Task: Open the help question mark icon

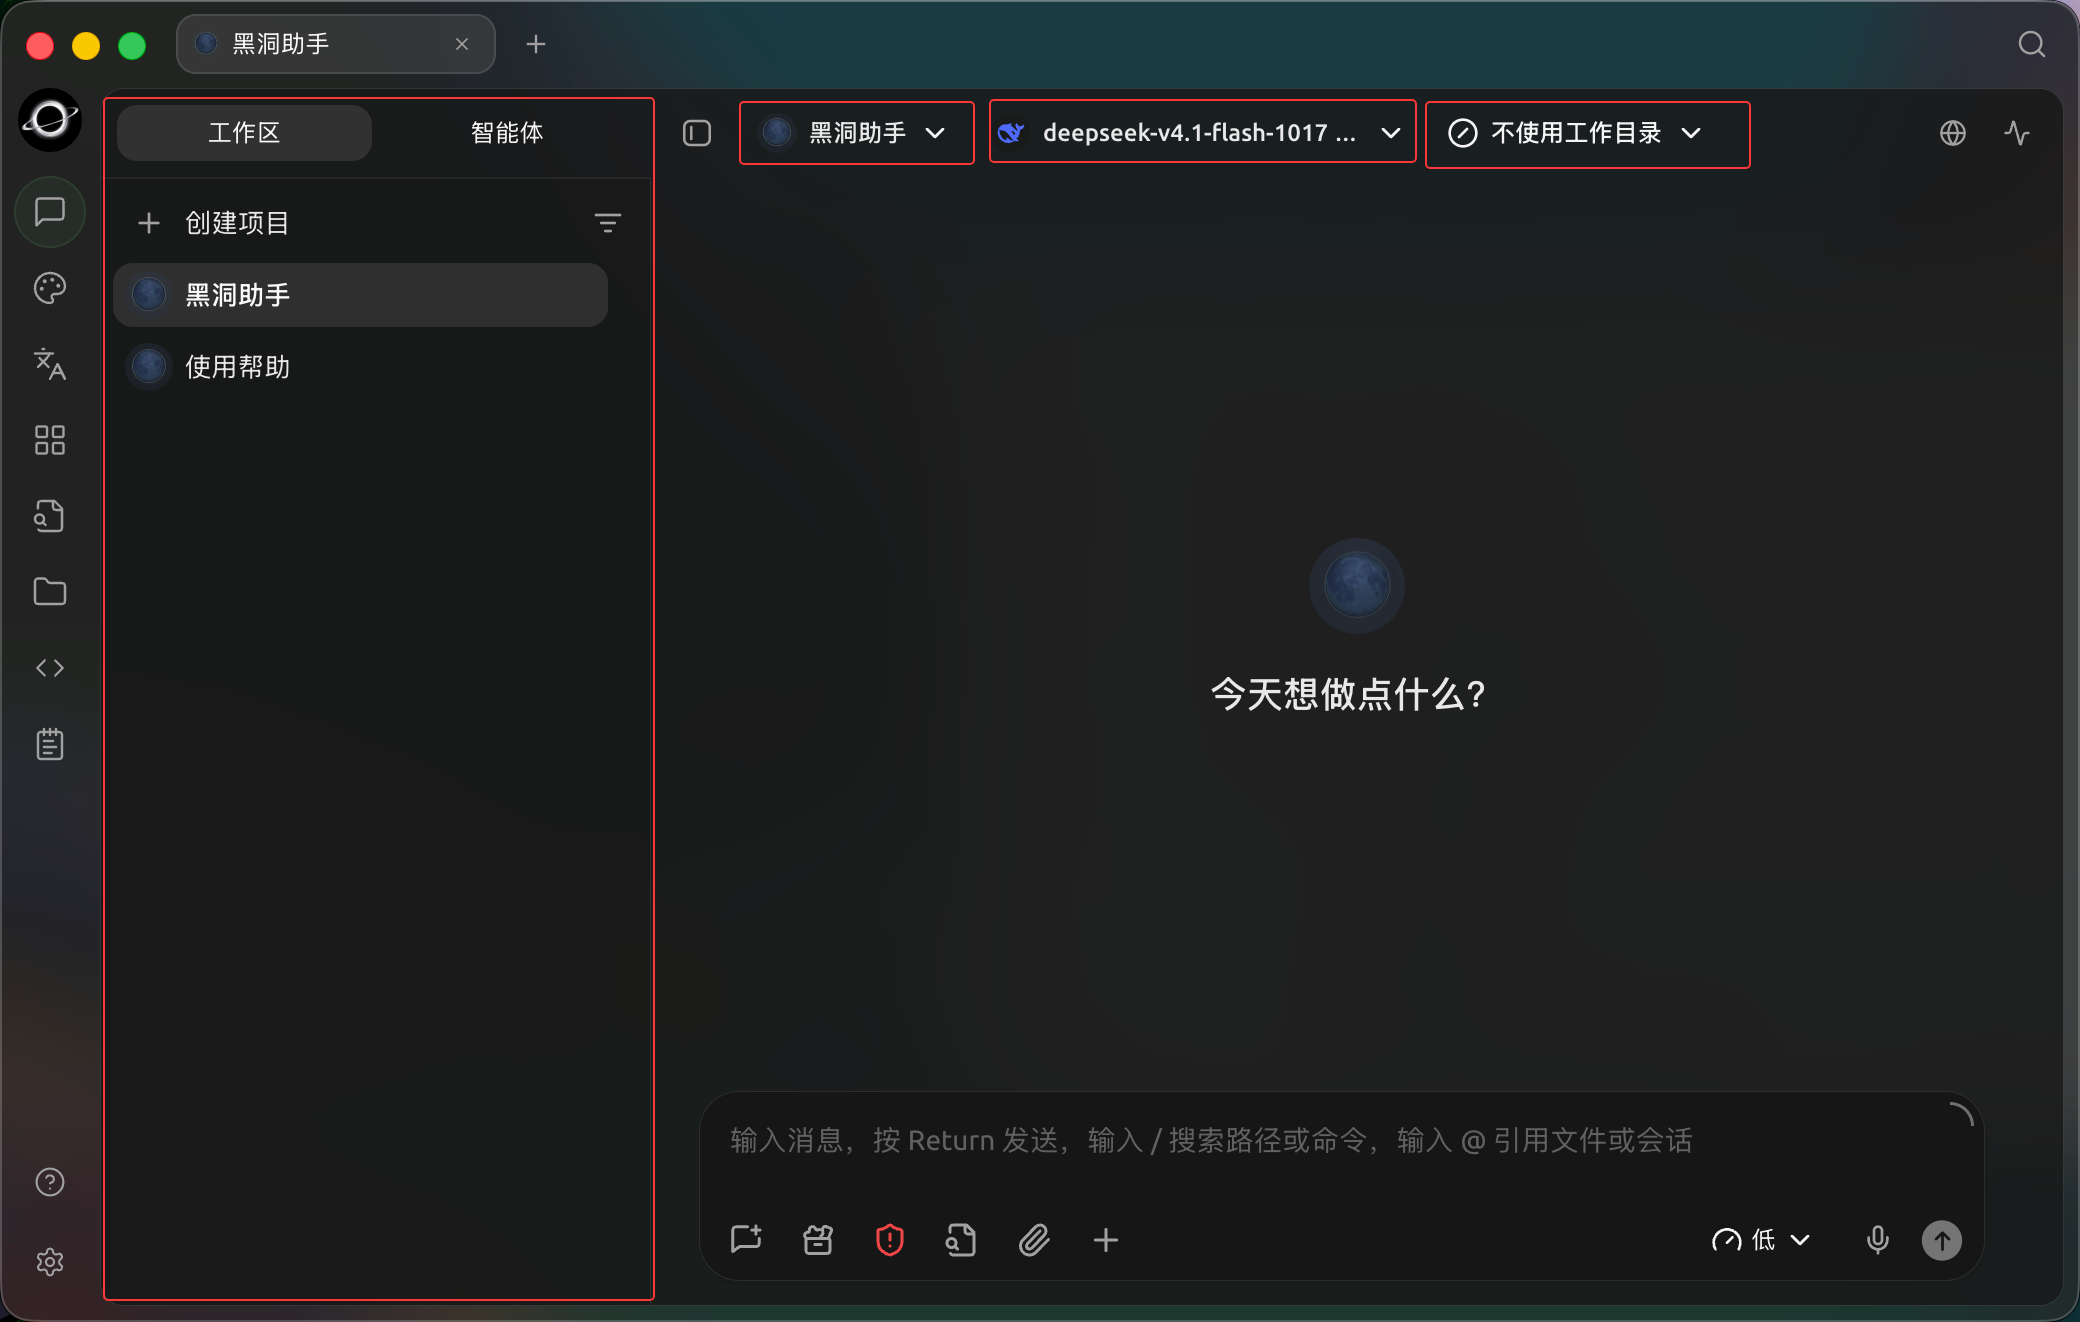Action: [50, 1182]
